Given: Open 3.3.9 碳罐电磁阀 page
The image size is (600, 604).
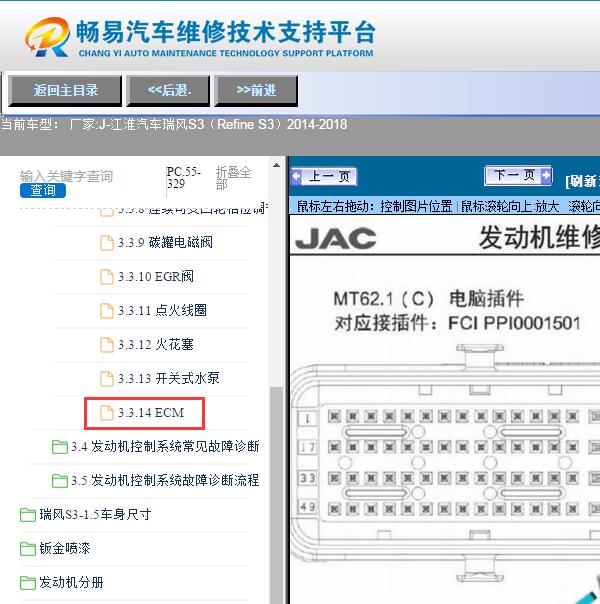Looking at the screenshot, I should [x=165, y=242].
